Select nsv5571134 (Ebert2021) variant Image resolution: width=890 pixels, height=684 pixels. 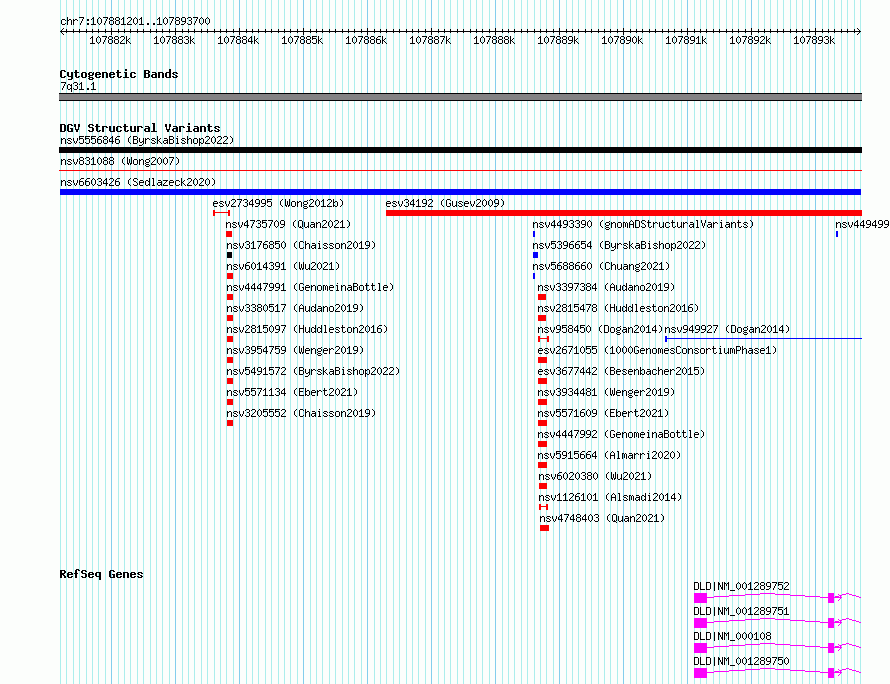point(292,392)
